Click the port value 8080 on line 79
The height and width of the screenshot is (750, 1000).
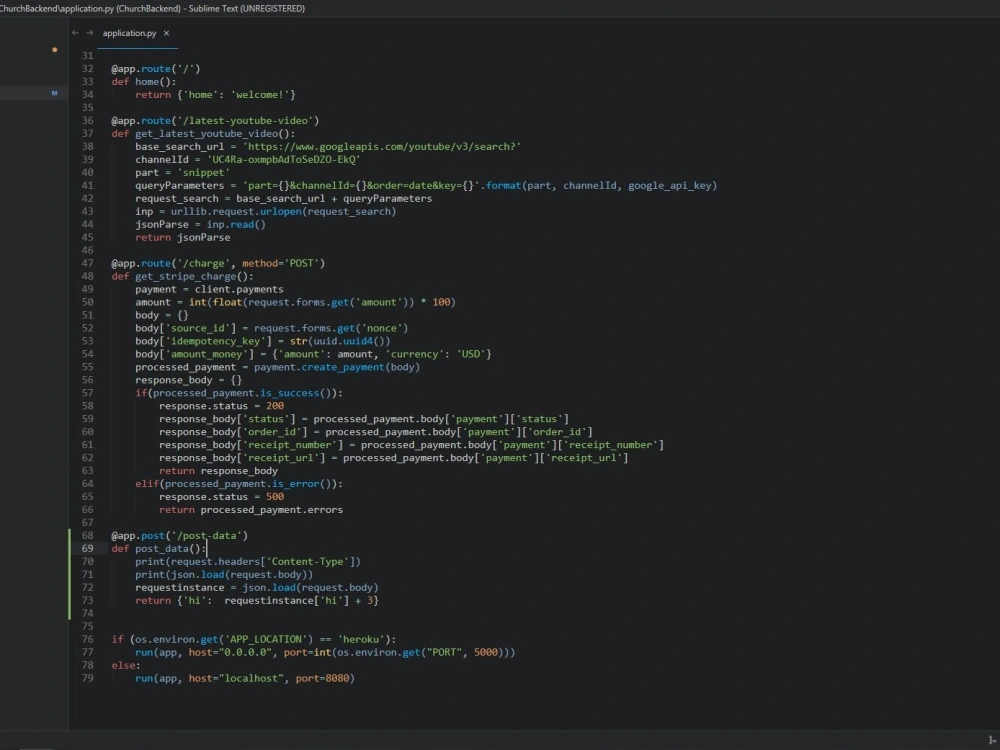[337, 678]
